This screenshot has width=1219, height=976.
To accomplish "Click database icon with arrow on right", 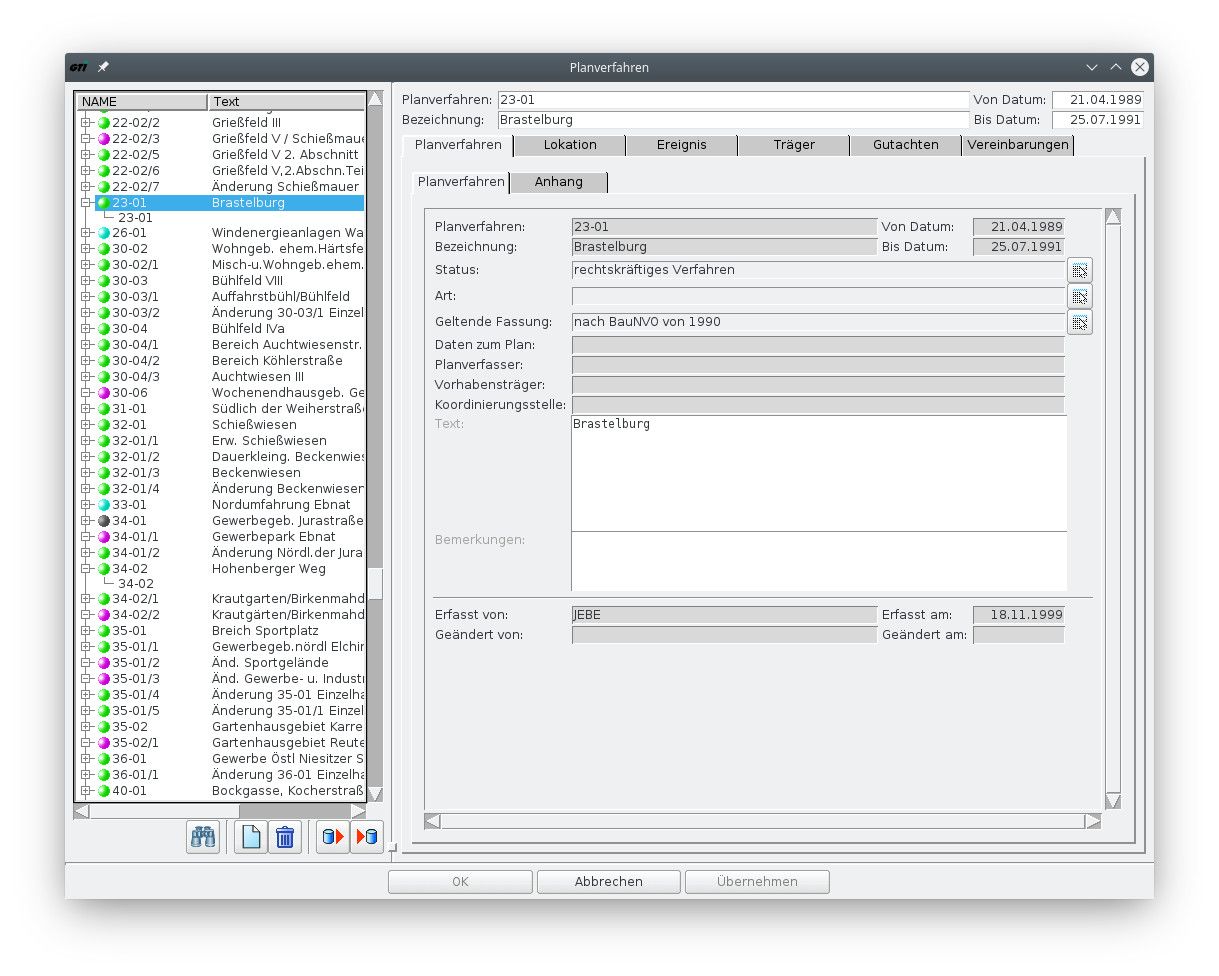I will pos(333,836).
